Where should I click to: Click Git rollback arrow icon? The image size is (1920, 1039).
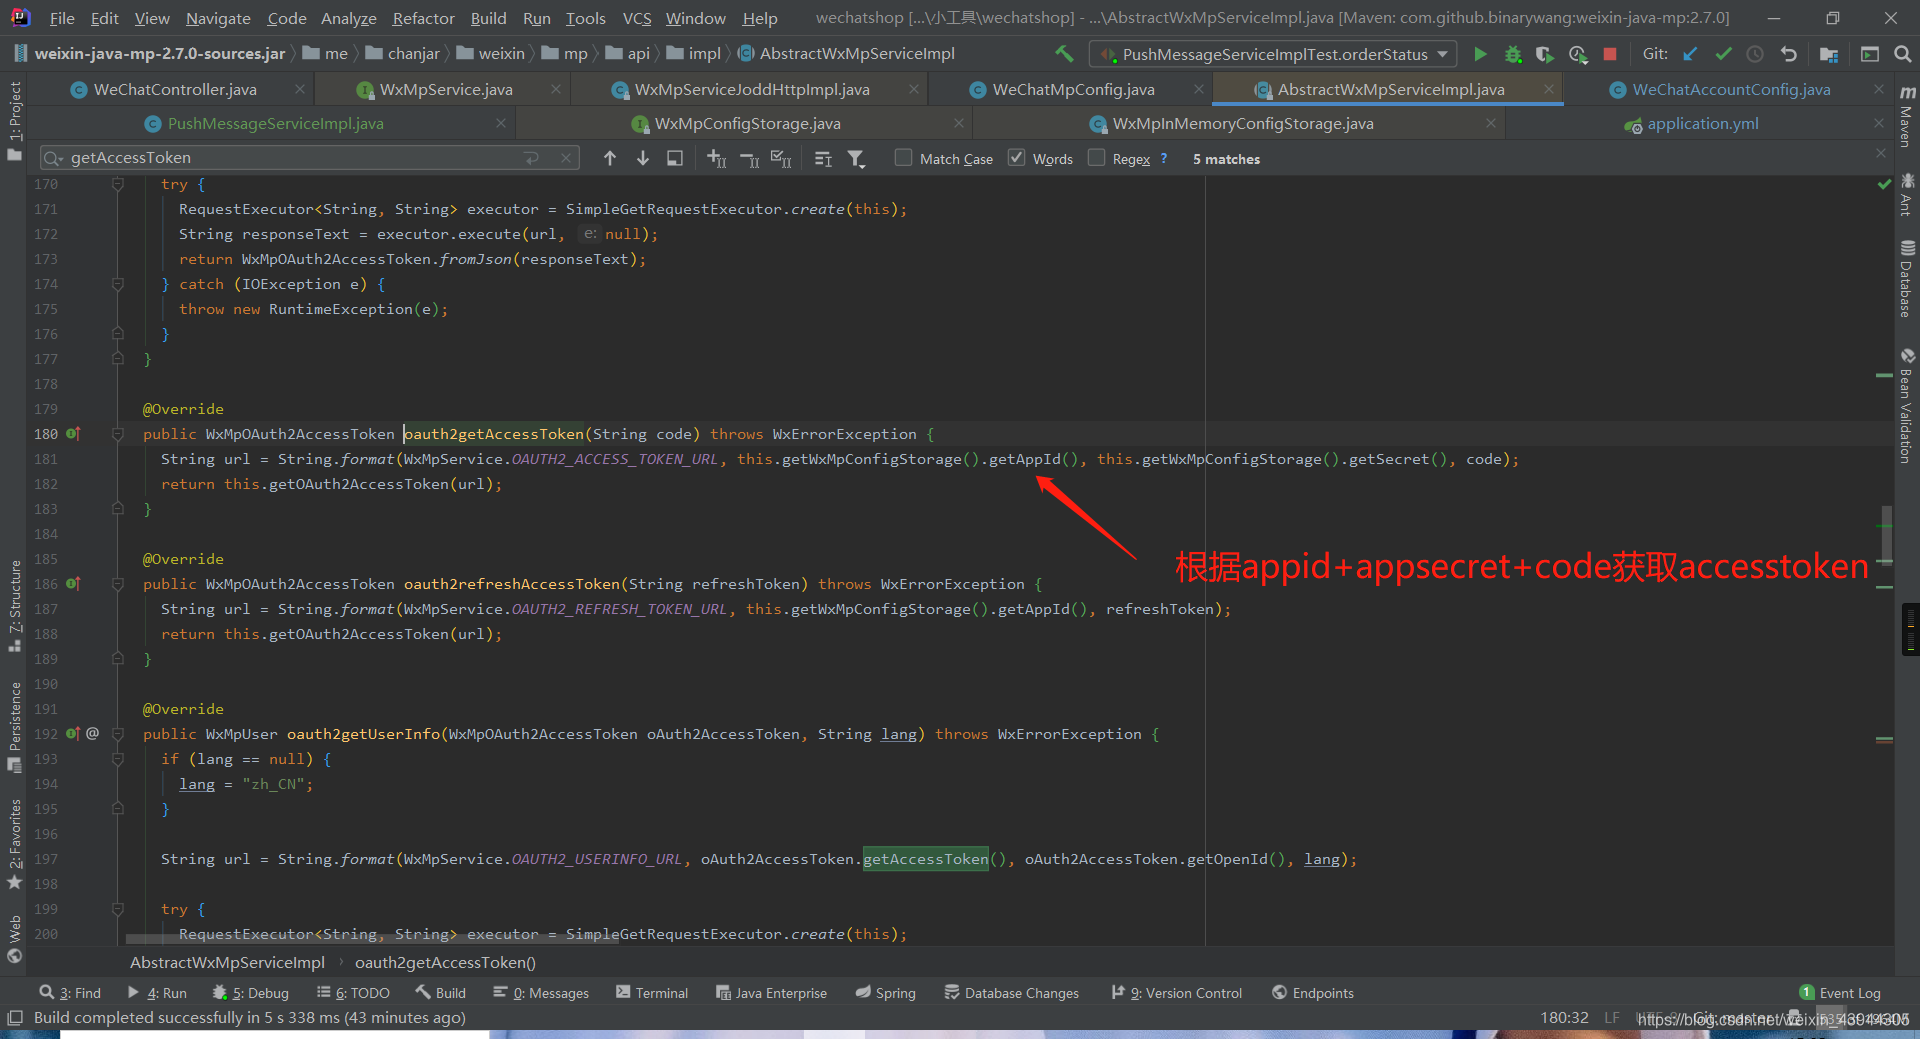pyautogui.click(x=1788, y=54)
